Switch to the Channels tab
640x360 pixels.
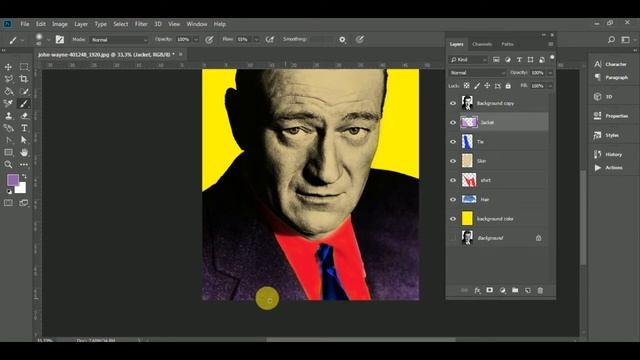[482, 44]
